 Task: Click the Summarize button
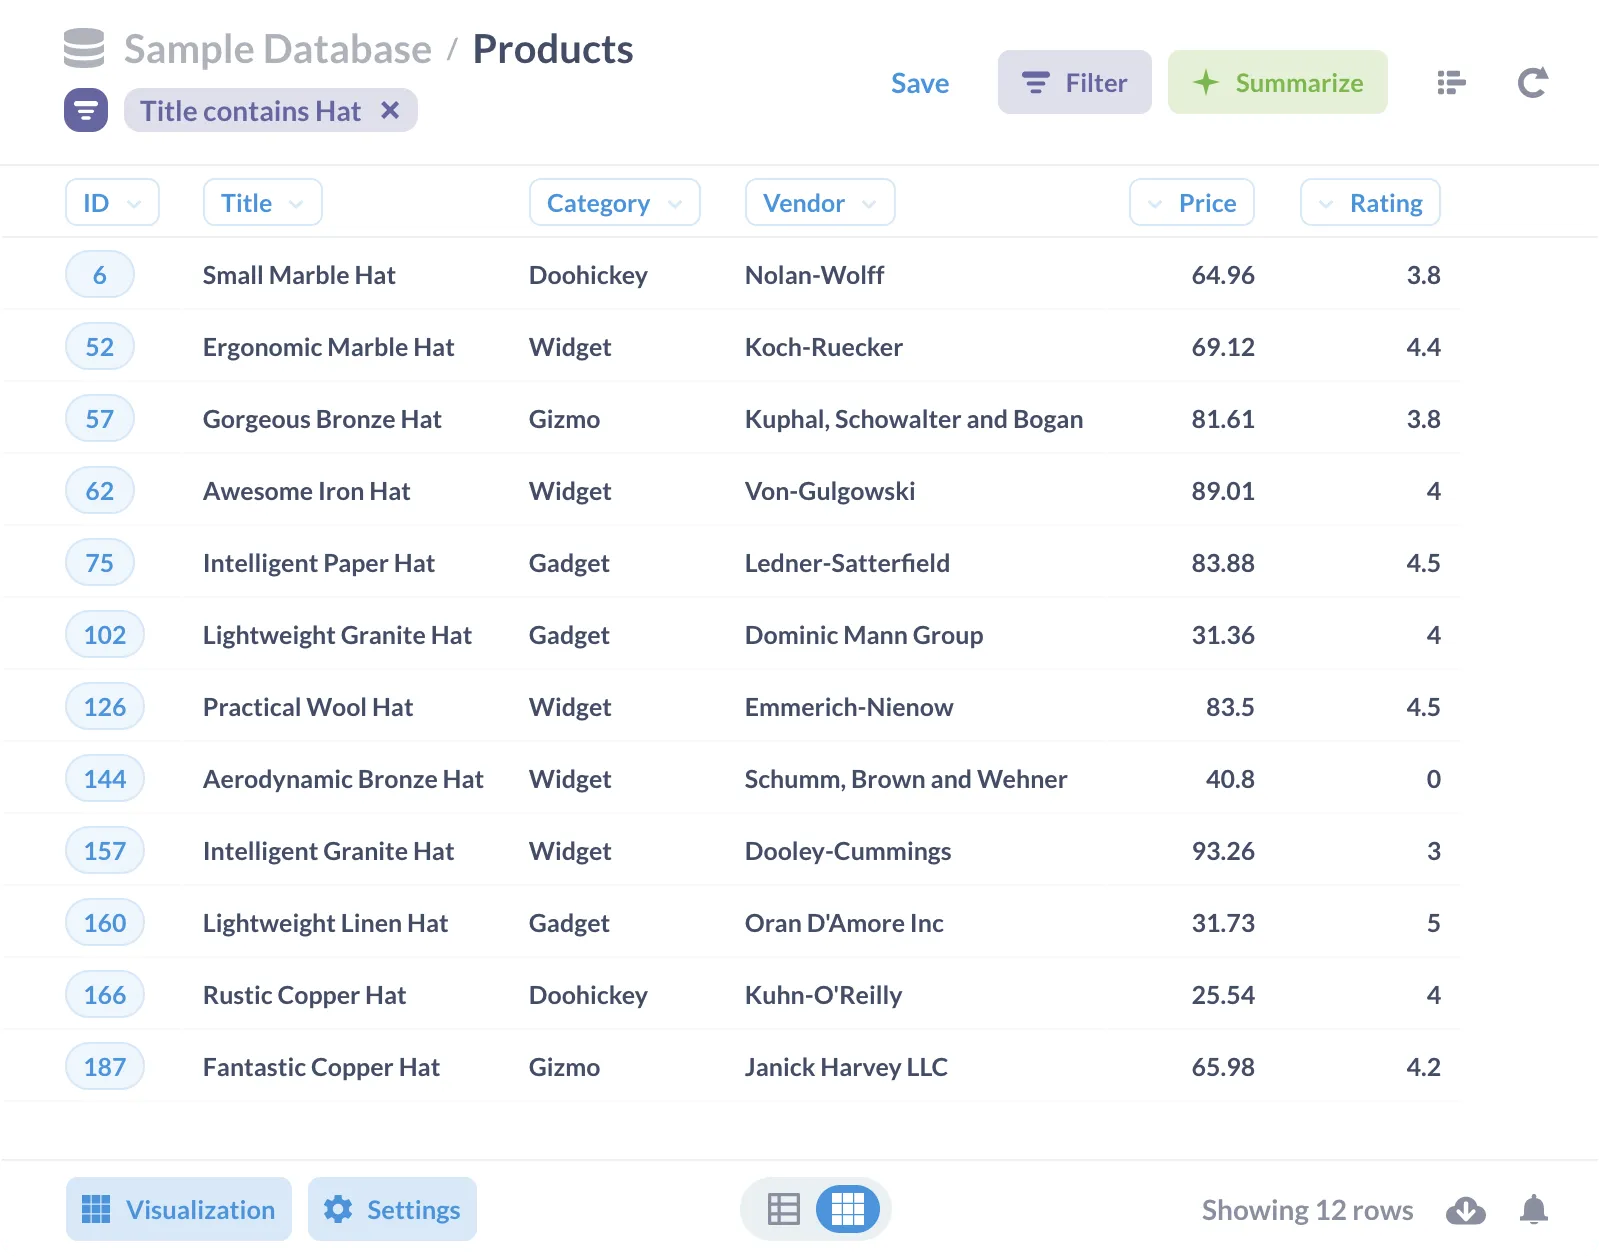pos(1277,82)
